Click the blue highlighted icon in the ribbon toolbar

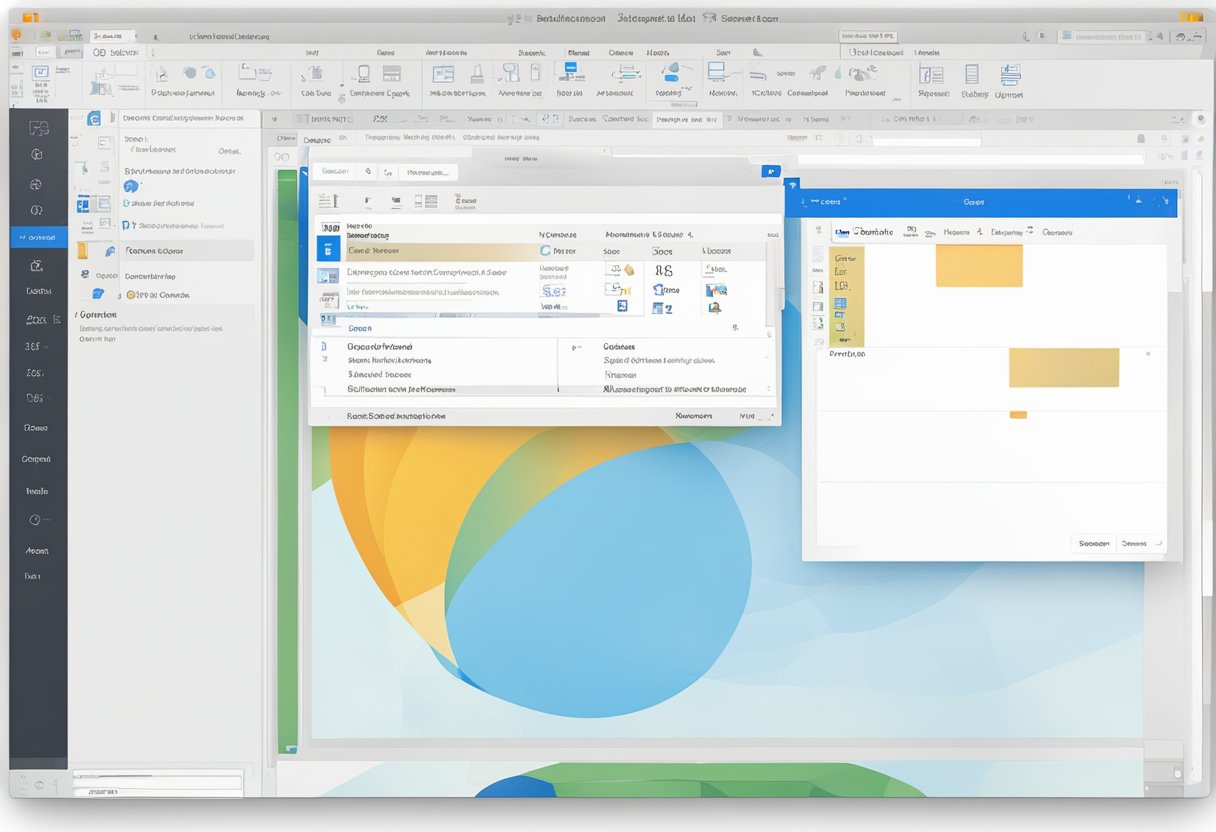pos(570,72)
